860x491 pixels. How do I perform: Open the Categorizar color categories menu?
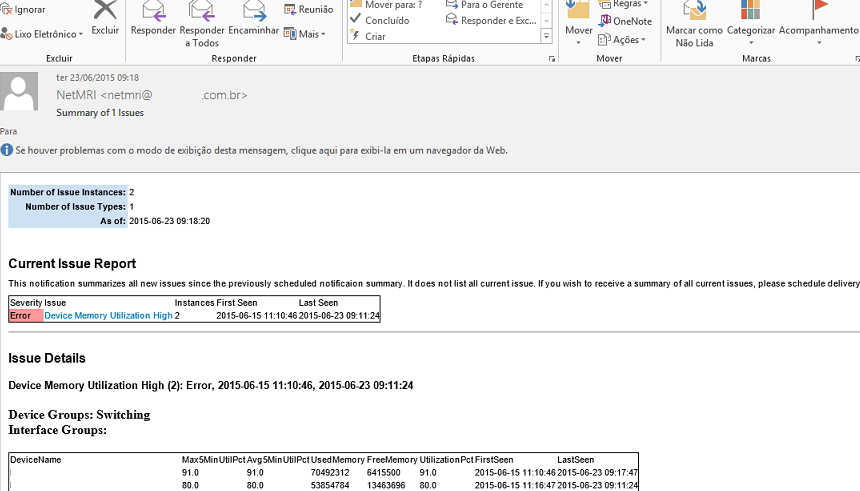click(x=750, y=12)
